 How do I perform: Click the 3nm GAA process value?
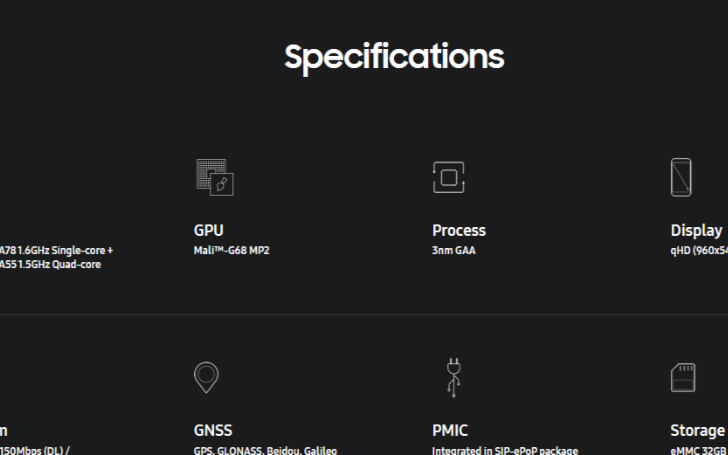pos(454,250)
